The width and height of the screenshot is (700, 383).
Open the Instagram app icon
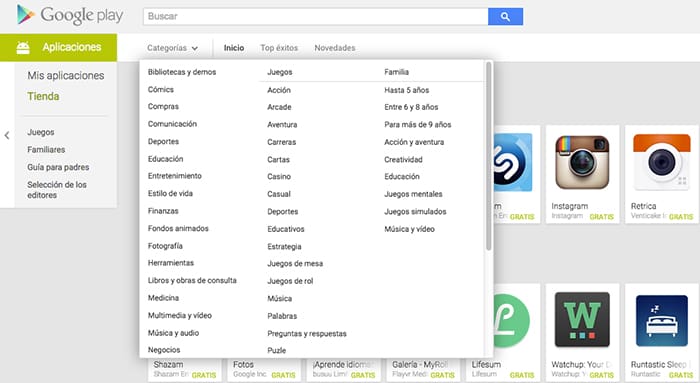[582, 162]
